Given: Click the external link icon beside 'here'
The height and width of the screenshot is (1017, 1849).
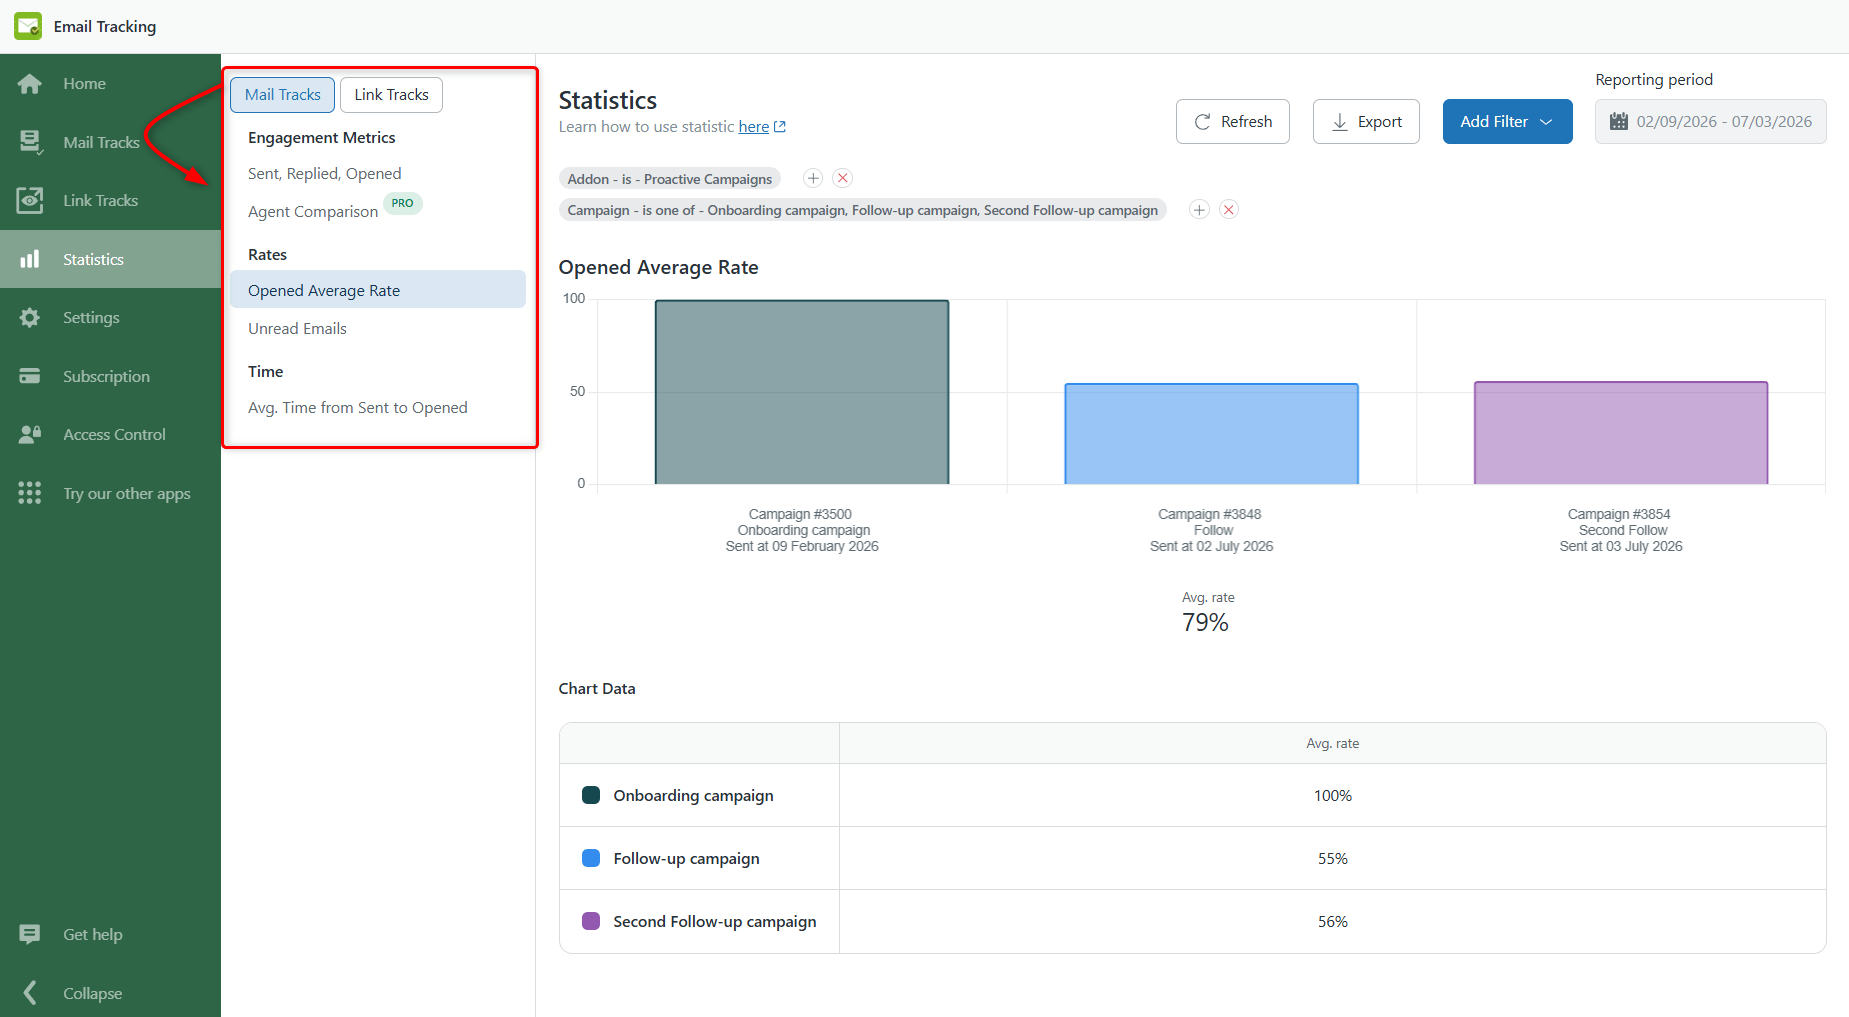Looking at the screenshot, I should (x=780, y=127).
